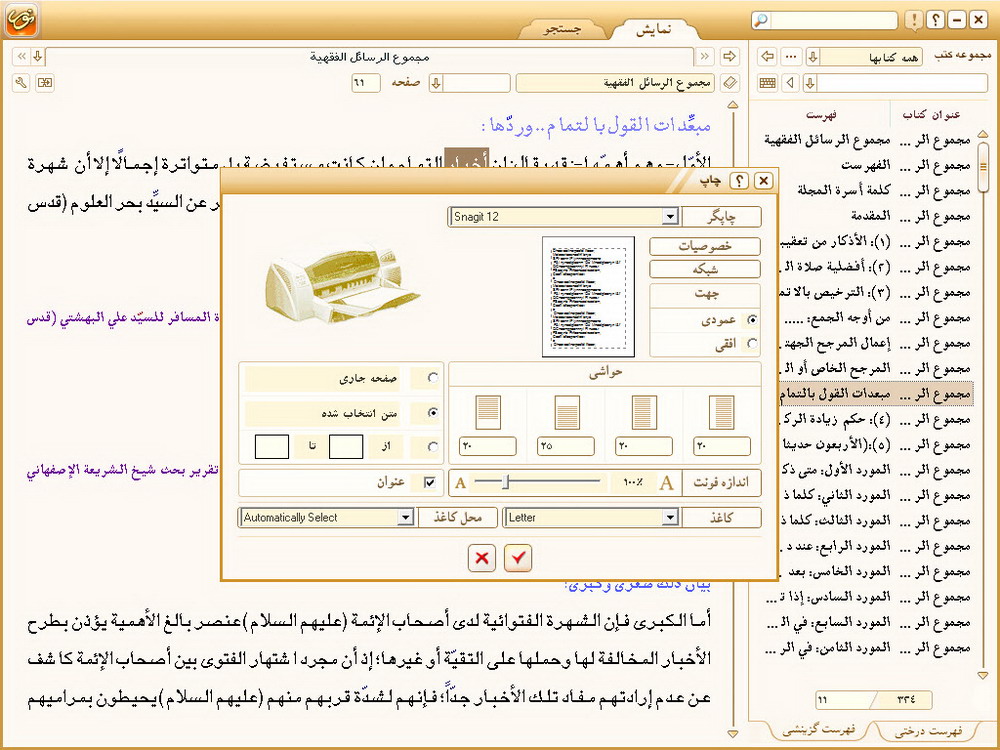Switch to the فهرست گزینشی tab

(818, 730)
